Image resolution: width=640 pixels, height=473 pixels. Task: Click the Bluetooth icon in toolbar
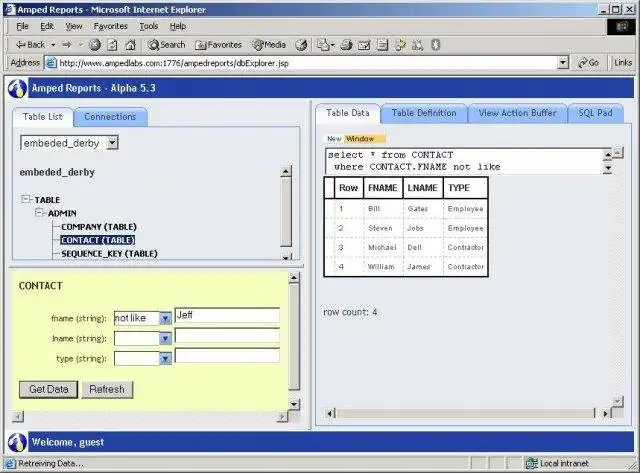[436, 45]
